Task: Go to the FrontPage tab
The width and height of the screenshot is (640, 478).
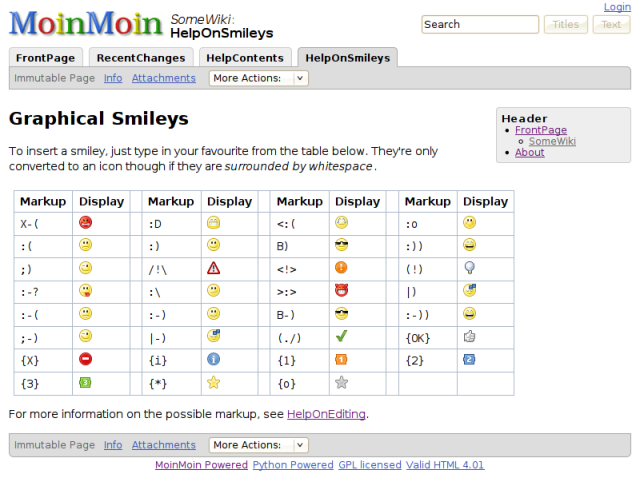Action: (45, 58)
